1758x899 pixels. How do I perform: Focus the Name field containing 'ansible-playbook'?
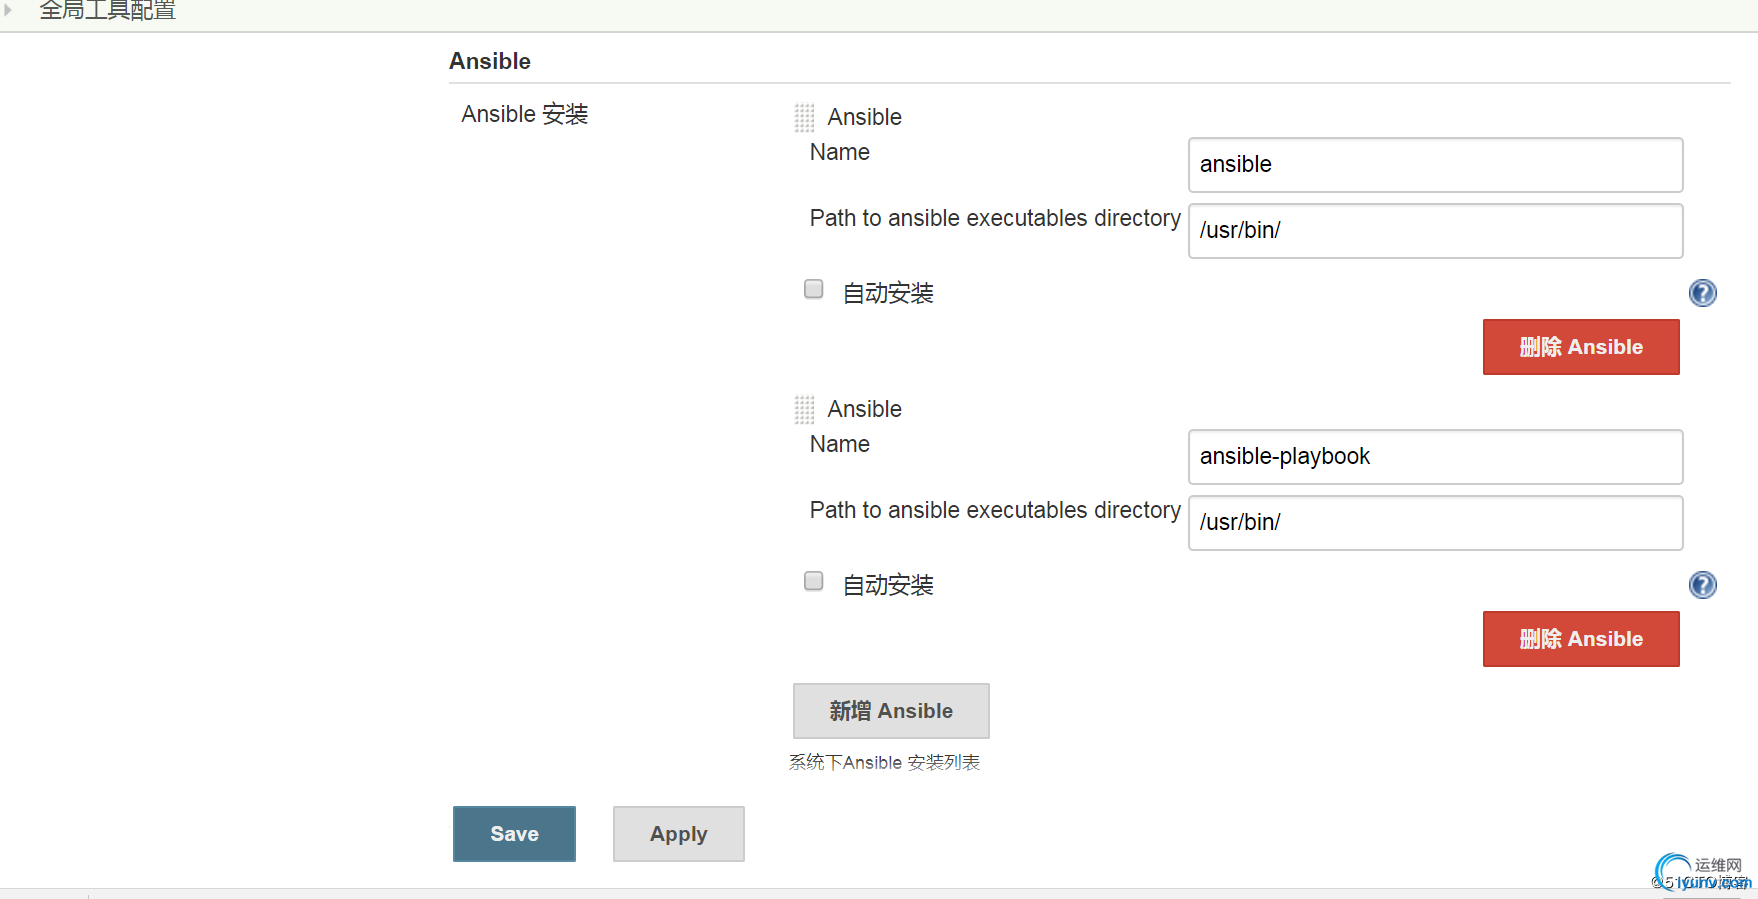pyautogui.click(x=1434, y=457)
